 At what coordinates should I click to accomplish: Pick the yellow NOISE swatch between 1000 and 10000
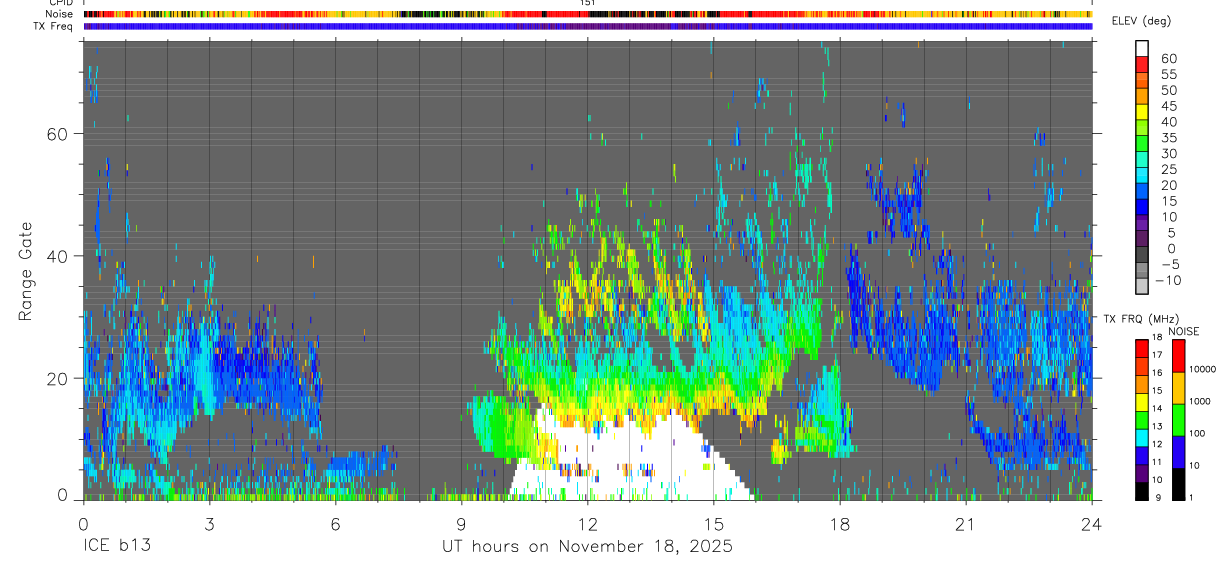(1180, 387)
